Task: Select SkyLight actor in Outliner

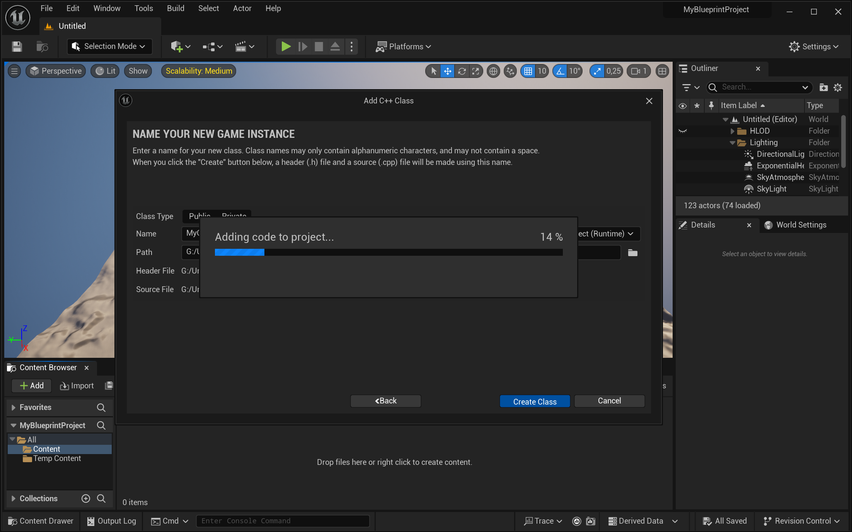Action: pos(771,189)
